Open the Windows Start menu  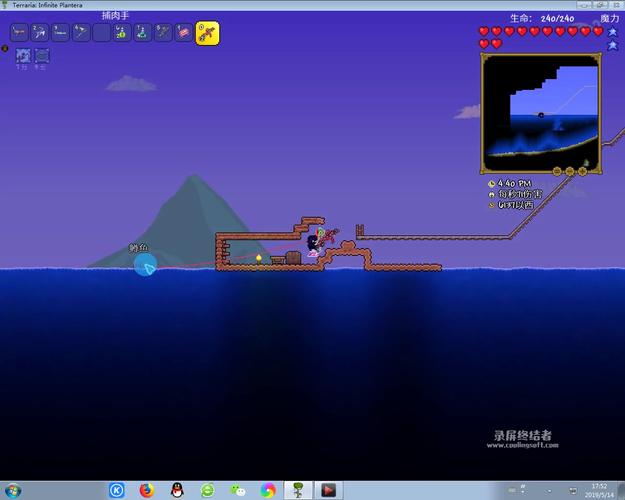tap(13, 490)
